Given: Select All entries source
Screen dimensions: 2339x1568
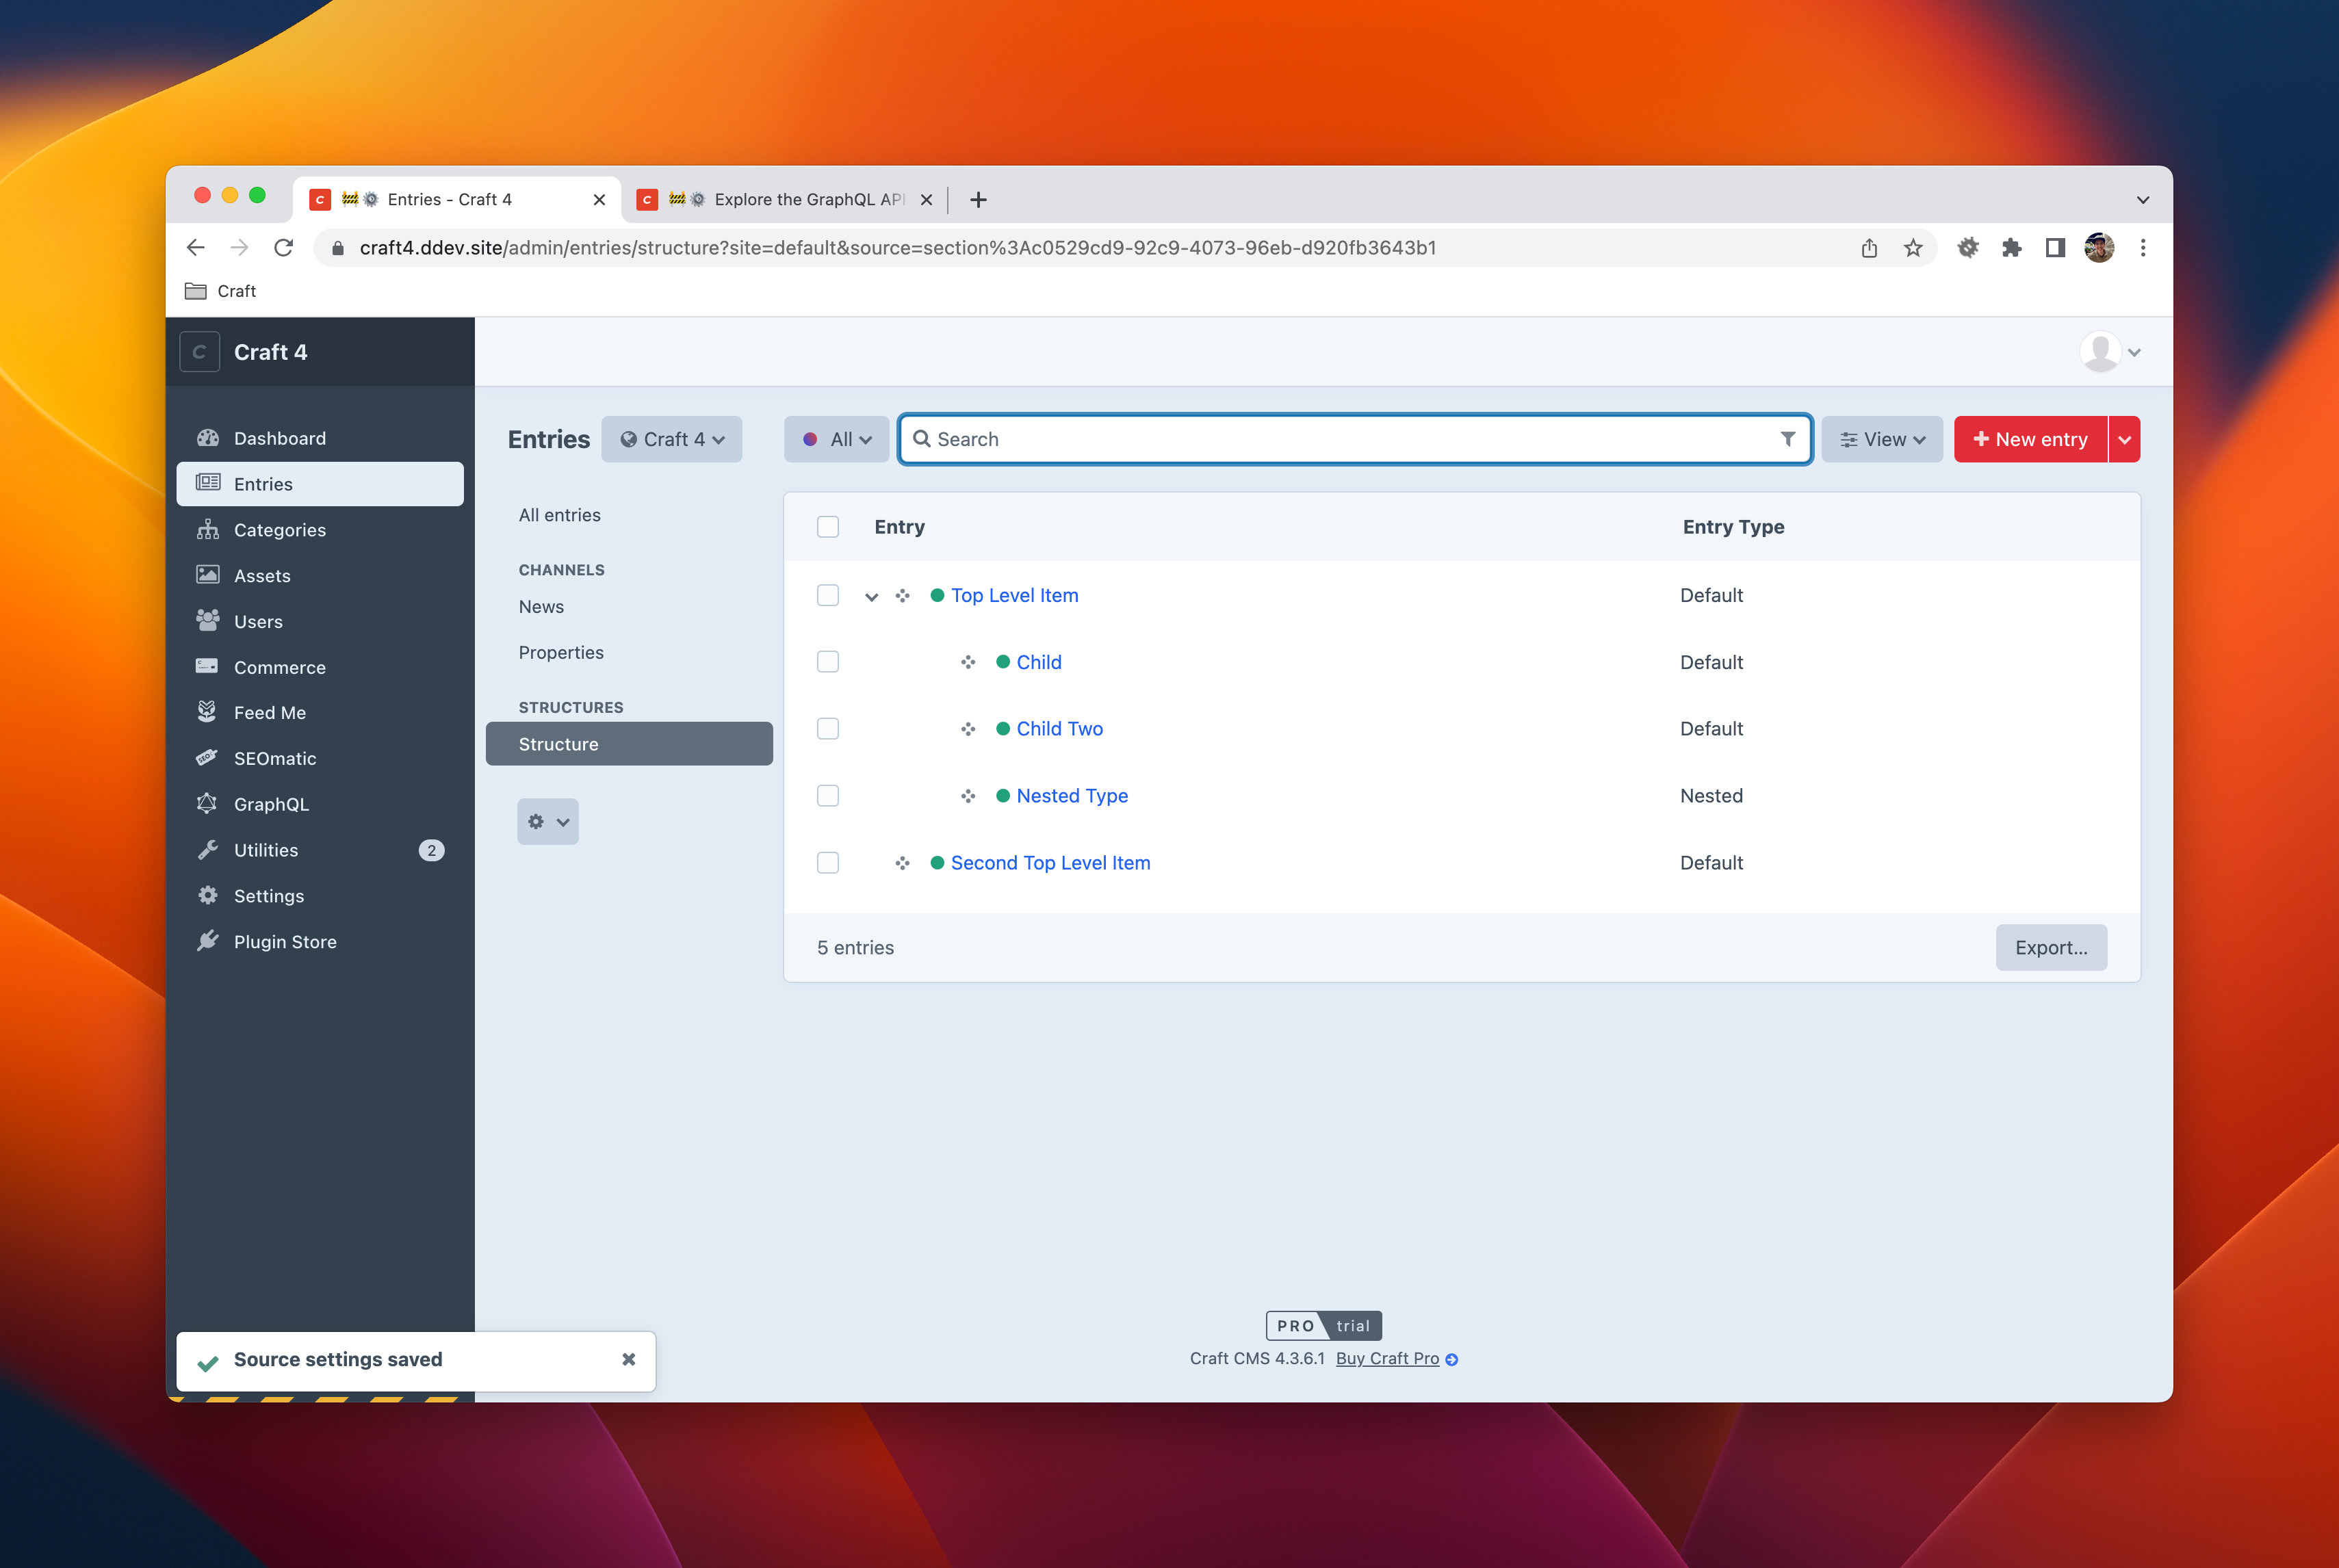Looking at the screenshot, I should (629, 515).
